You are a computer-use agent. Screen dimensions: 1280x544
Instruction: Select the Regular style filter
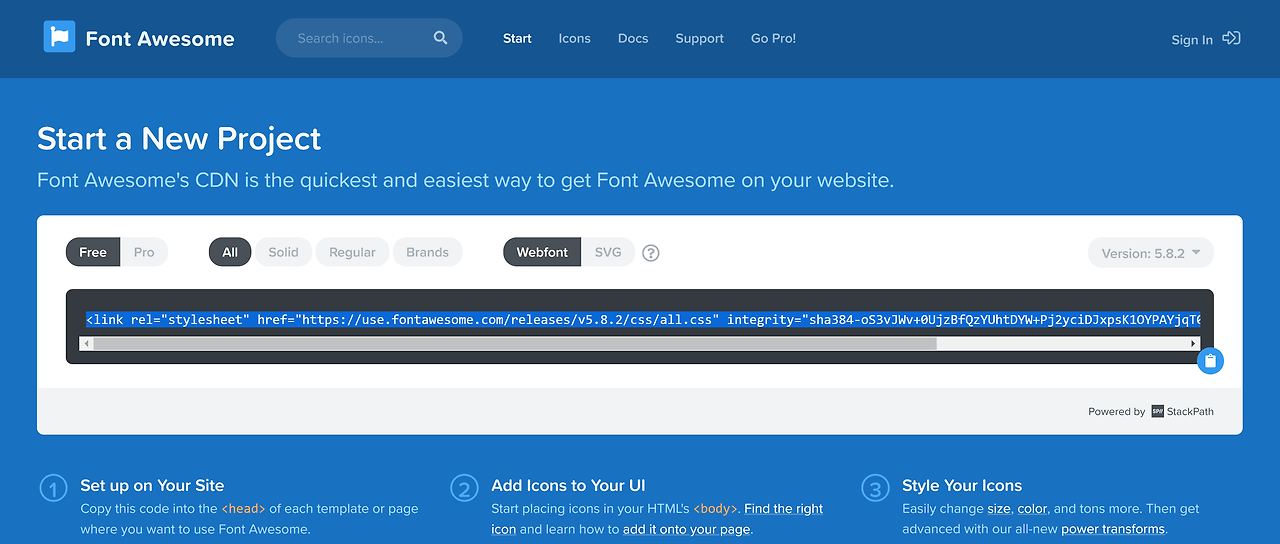352,252
